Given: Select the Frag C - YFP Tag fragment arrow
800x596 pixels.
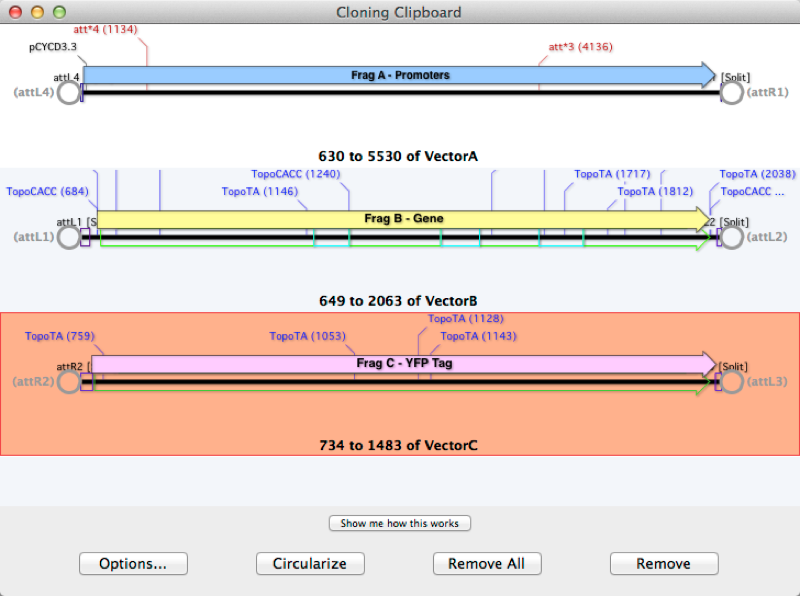Looking at the screenshot, I should [x=400, y=363].
